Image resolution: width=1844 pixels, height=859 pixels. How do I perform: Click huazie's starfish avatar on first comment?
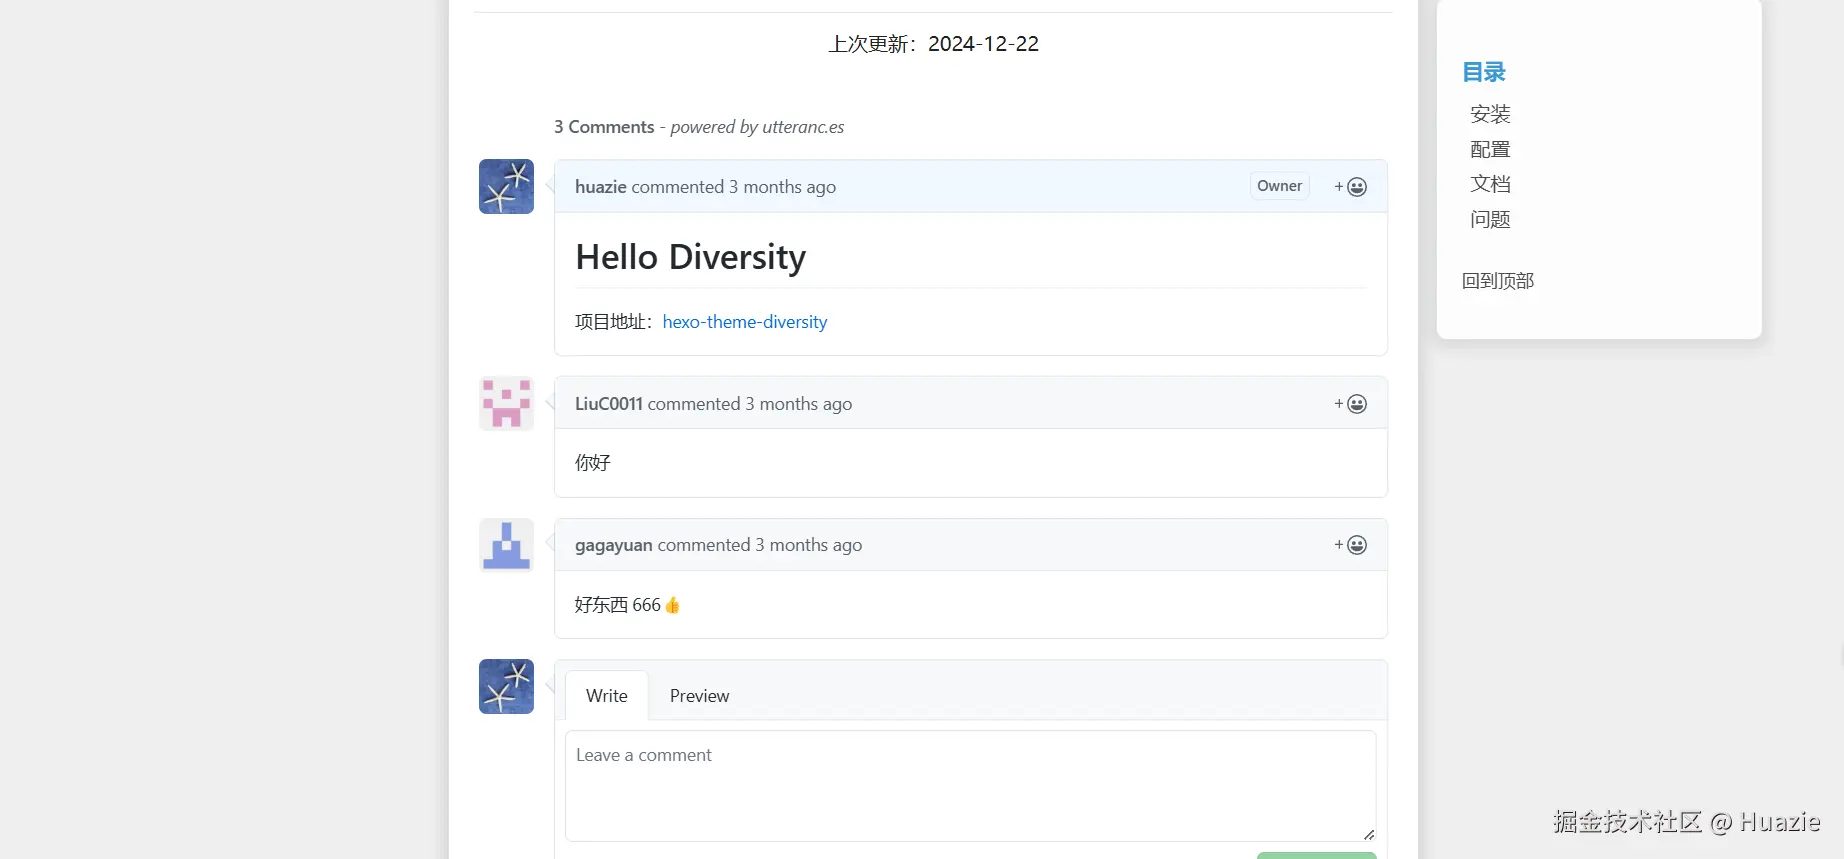[506, 187]
